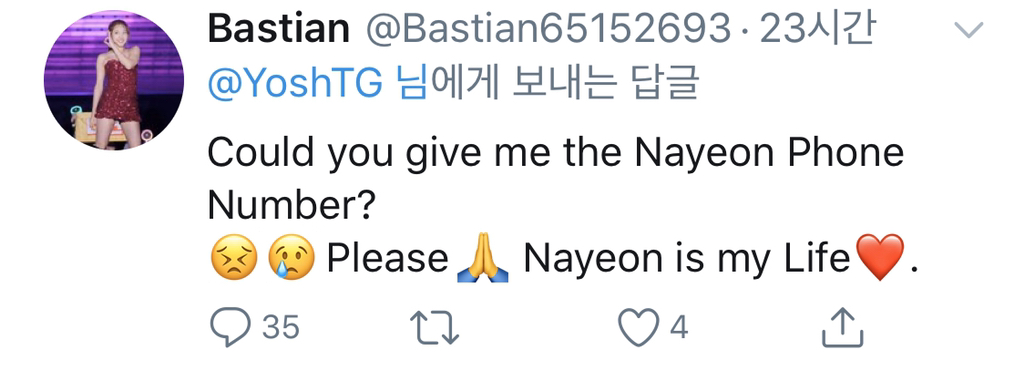Click the like count 4

679,327
